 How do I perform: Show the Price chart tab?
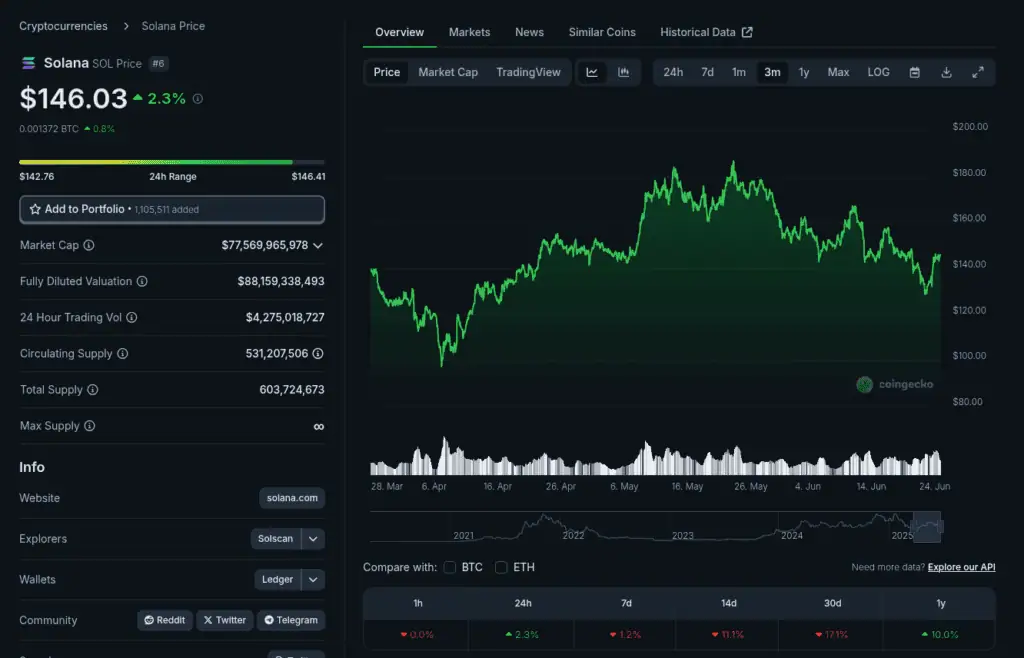(387, 72)
